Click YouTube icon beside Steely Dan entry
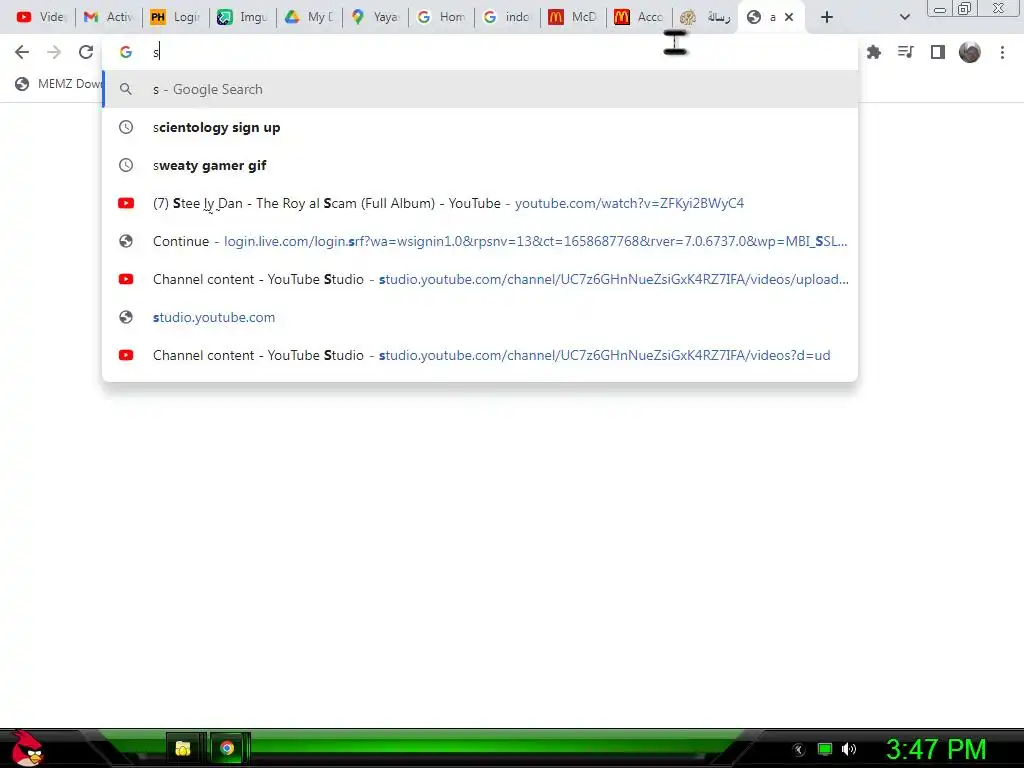 [x=126, y=203]
